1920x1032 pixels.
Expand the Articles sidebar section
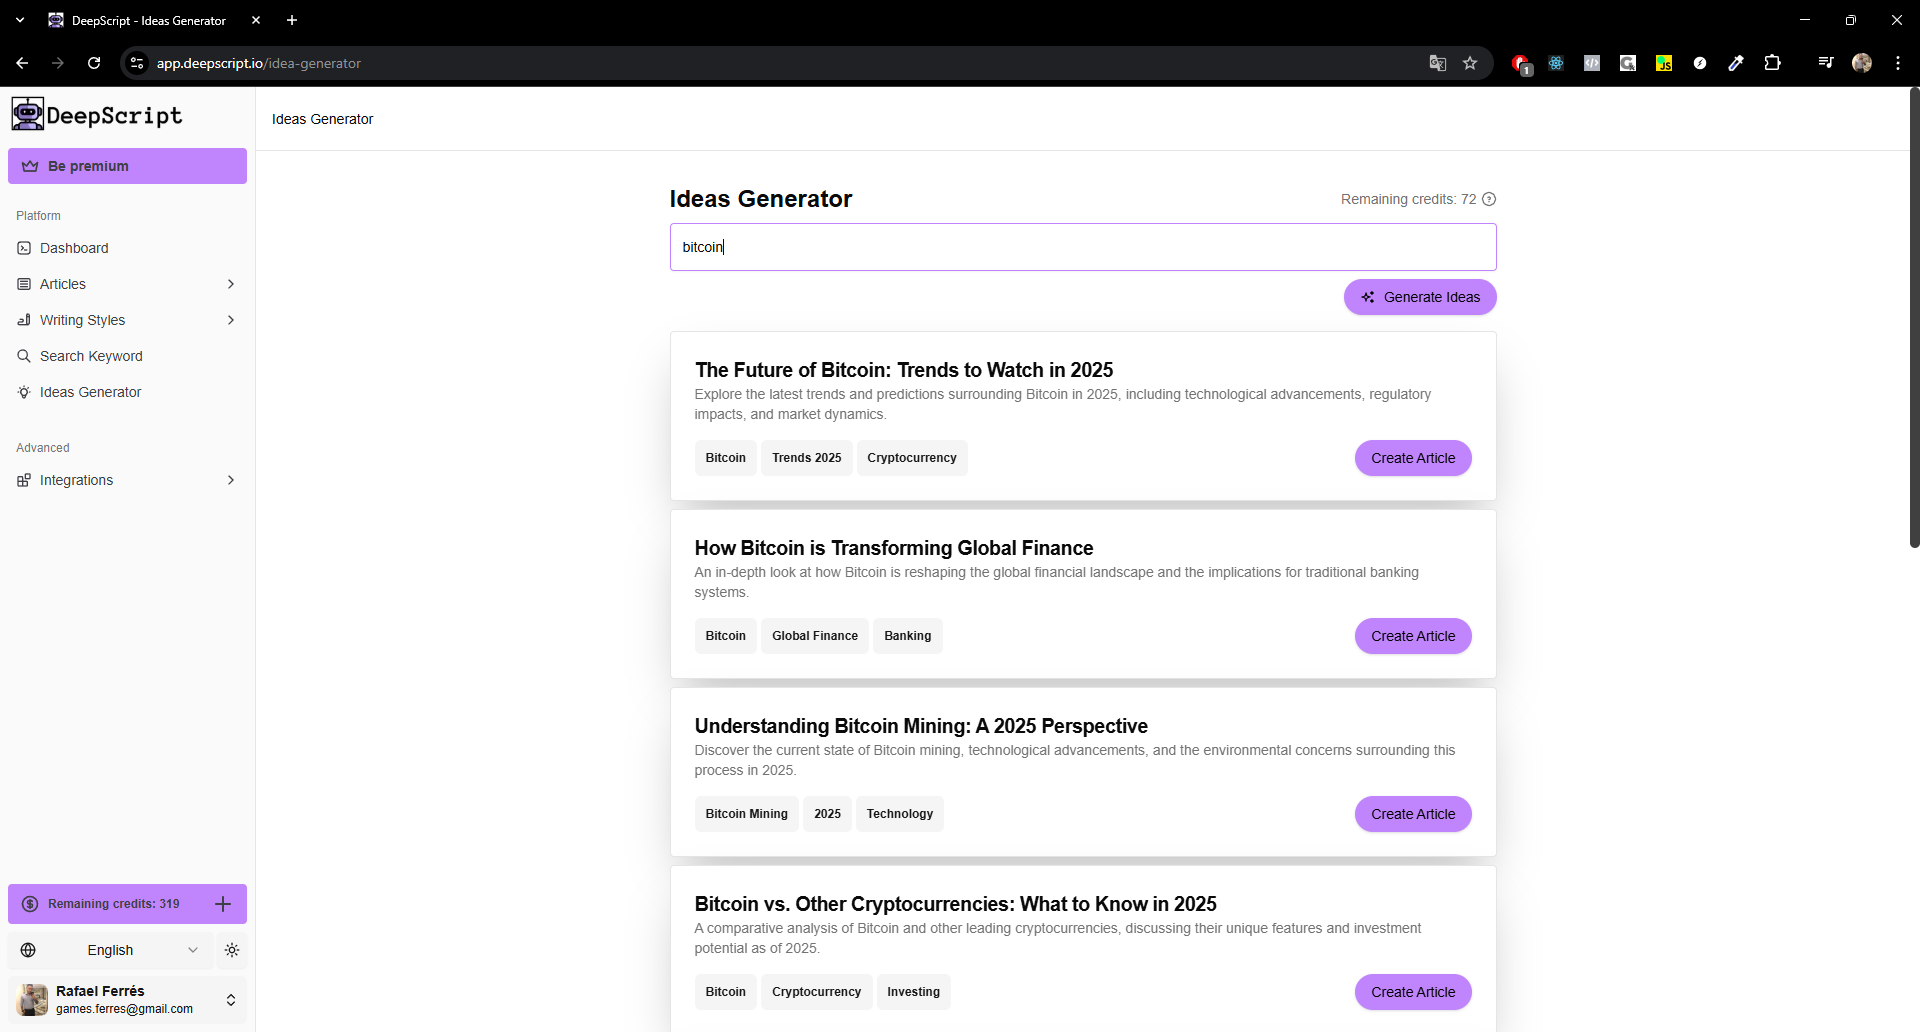[231, 284]
